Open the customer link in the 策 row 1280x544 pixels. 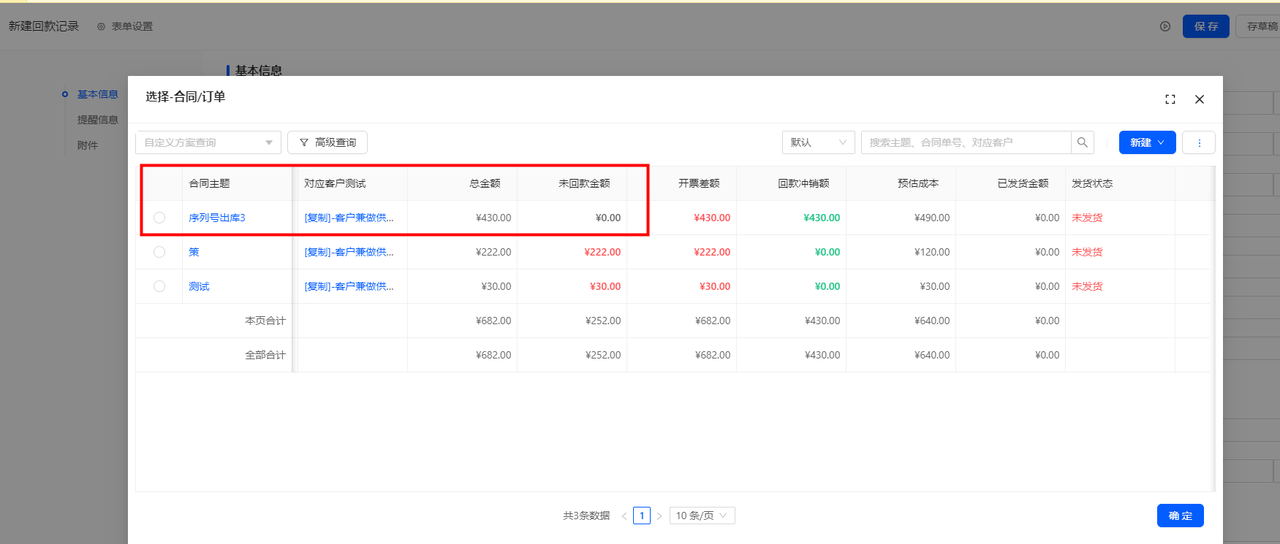tap(349, 252)
